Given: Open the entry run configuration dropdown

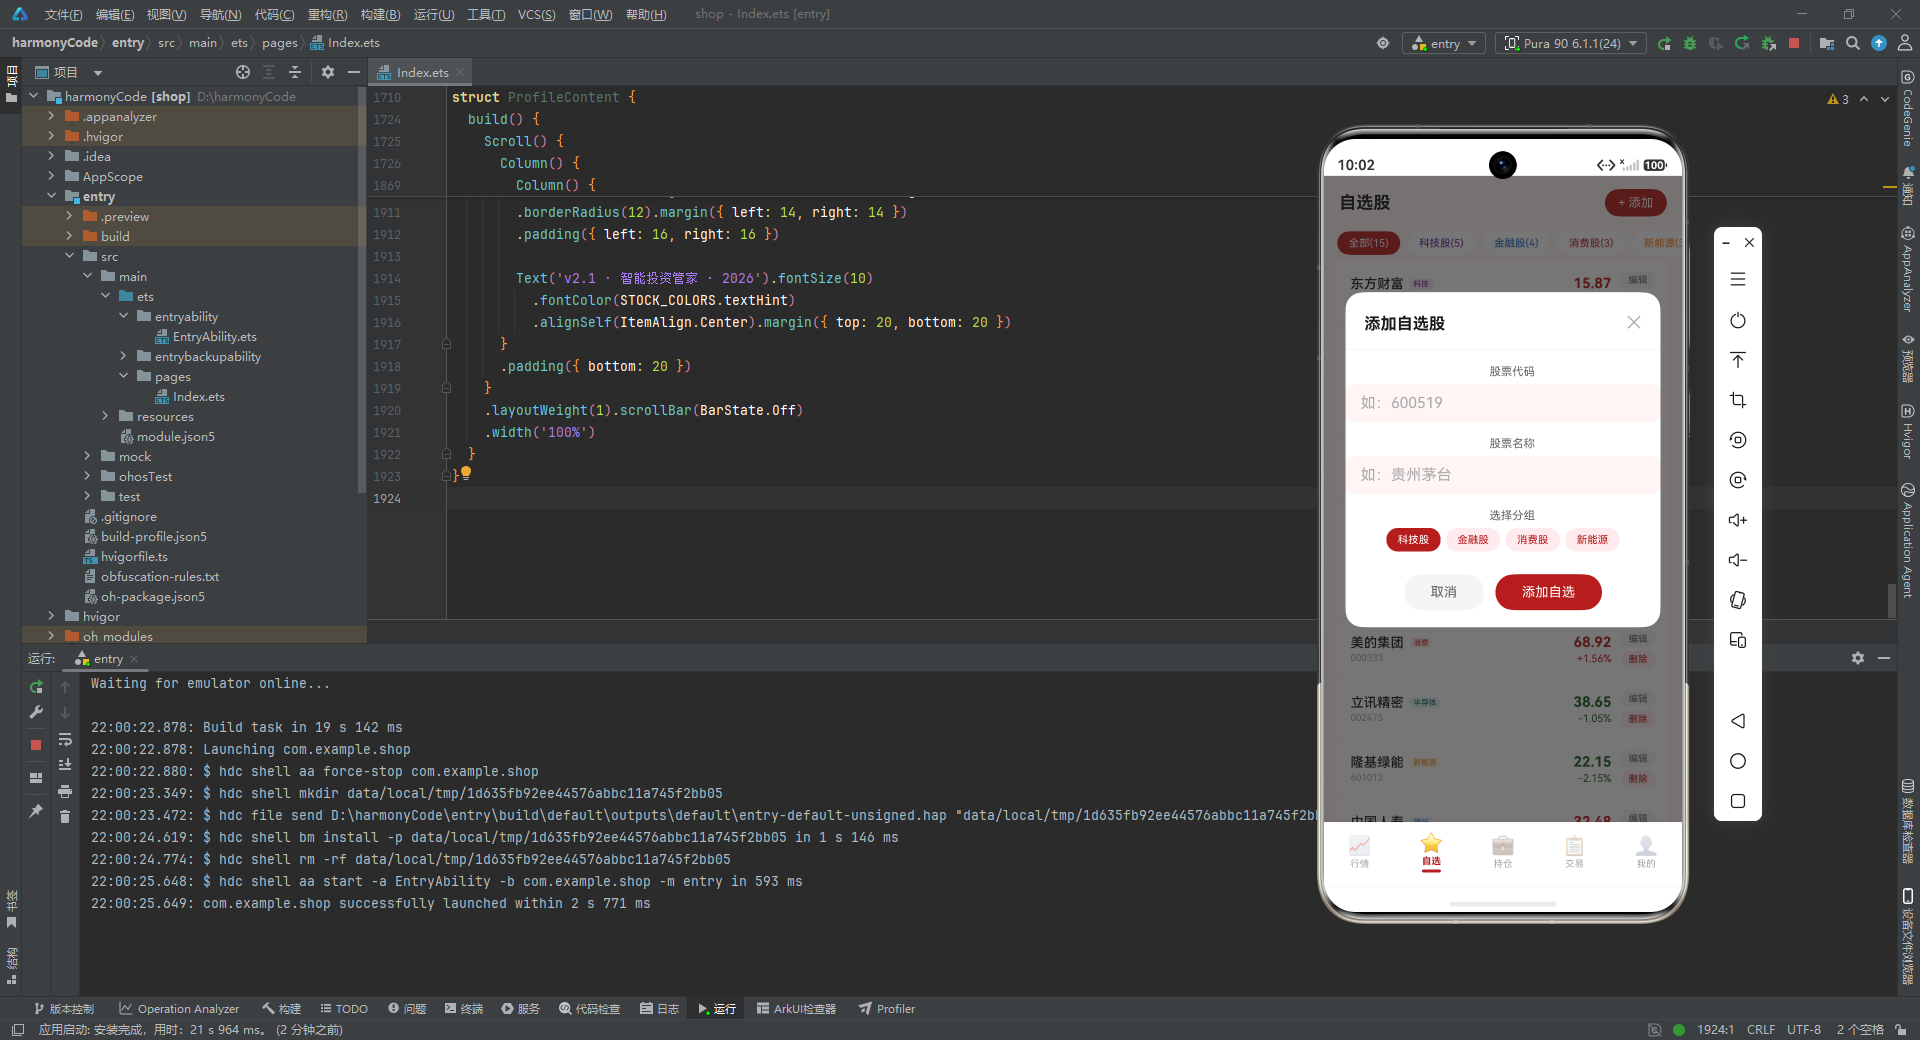Looking at the screenshot, I should (1445, 43).
